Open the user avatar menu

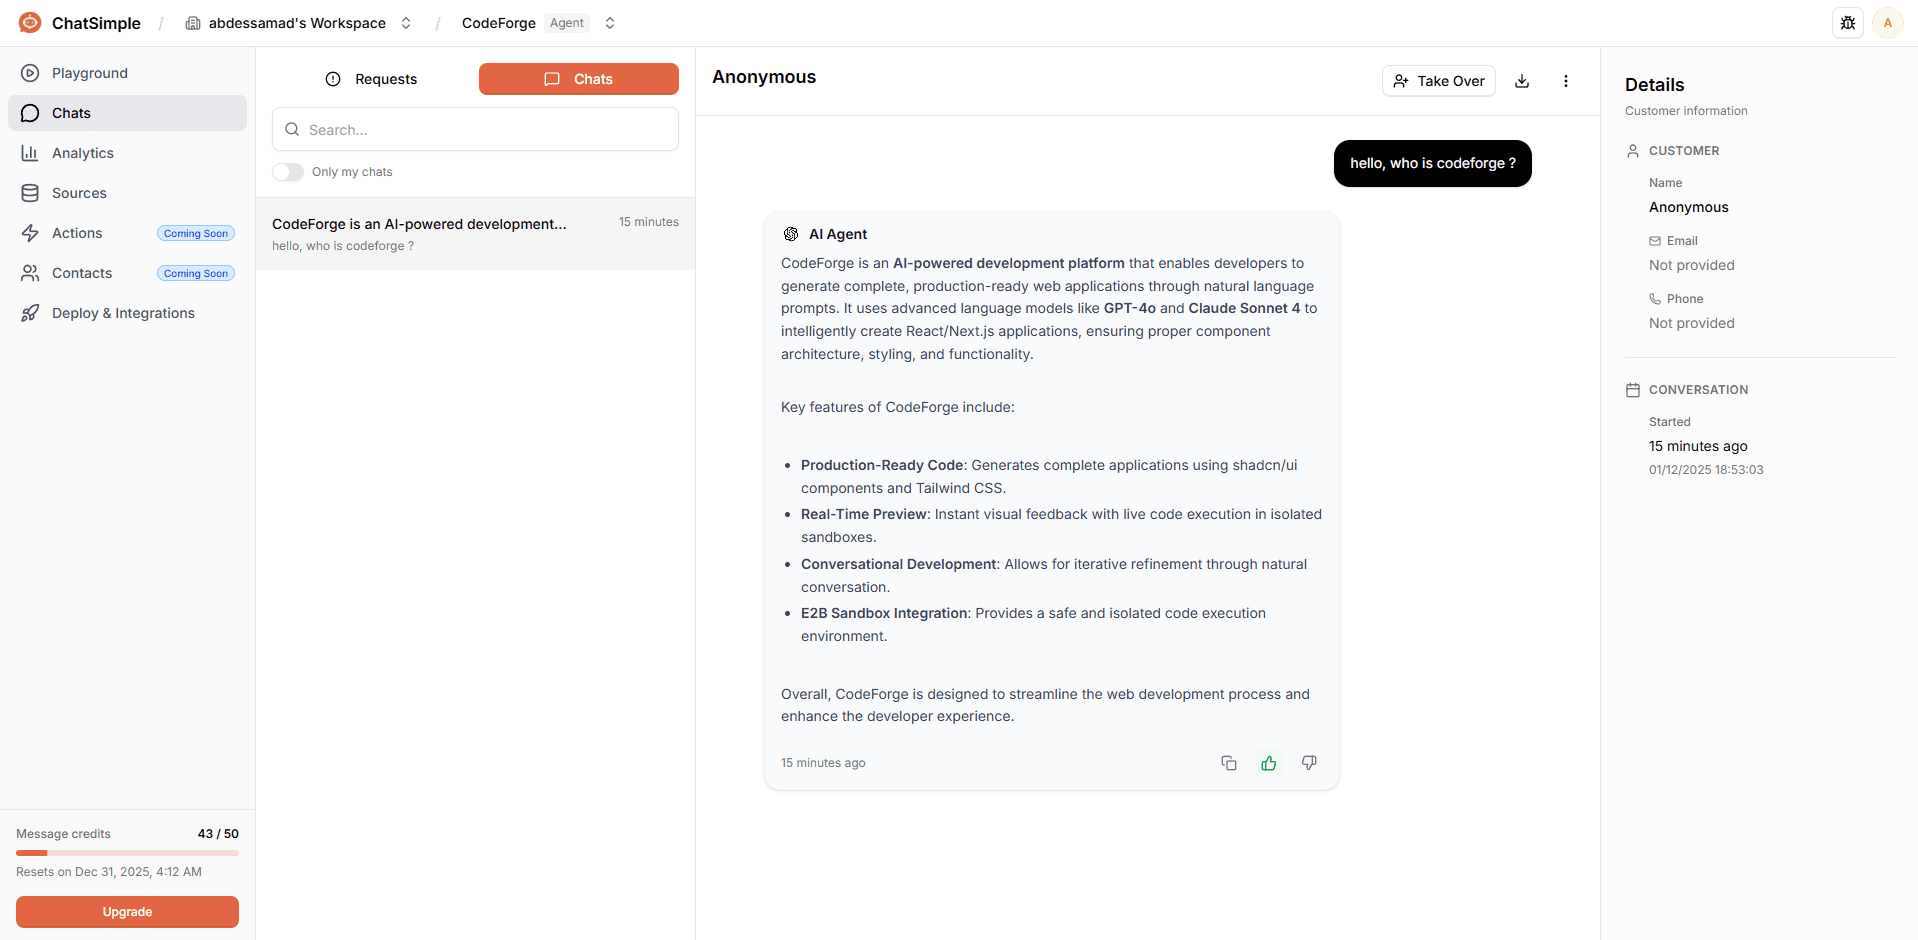1888,23
